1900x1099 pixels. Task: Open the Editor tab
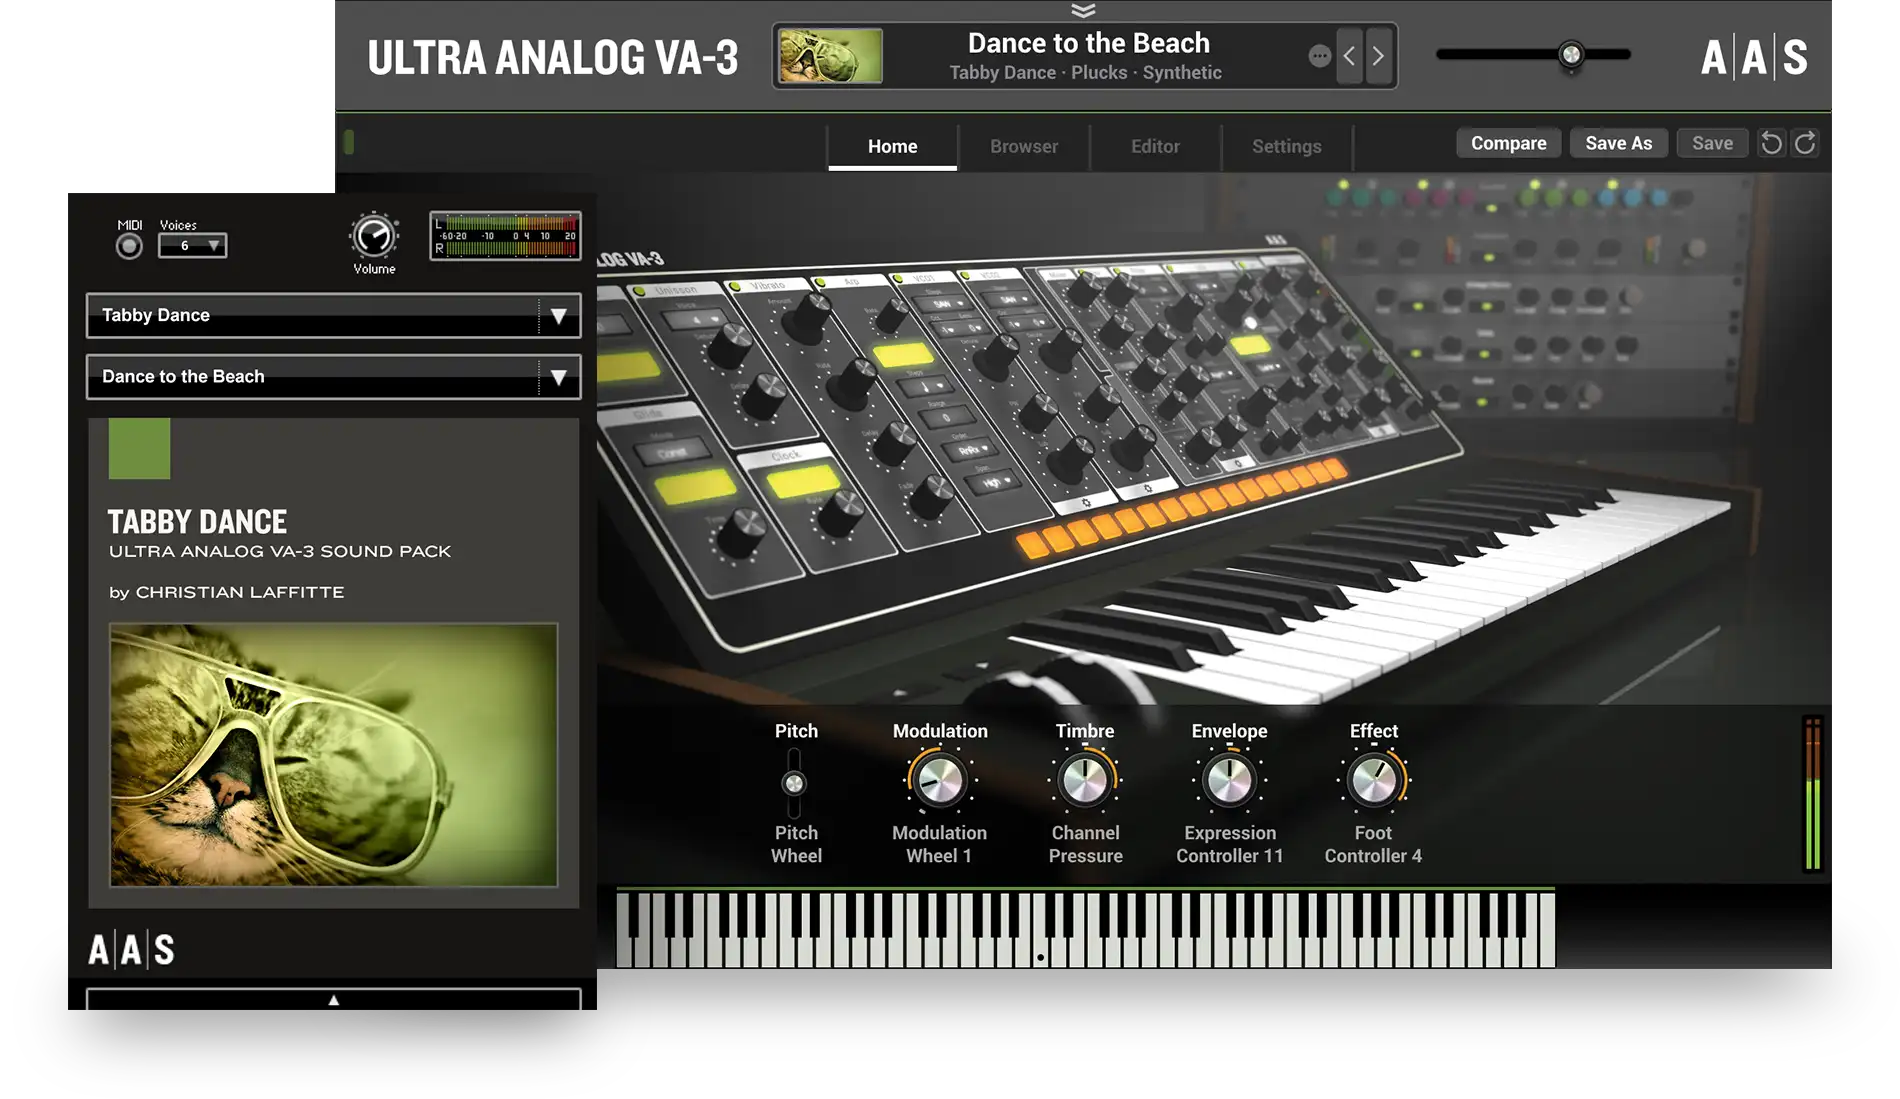[x=1155, y=147]
